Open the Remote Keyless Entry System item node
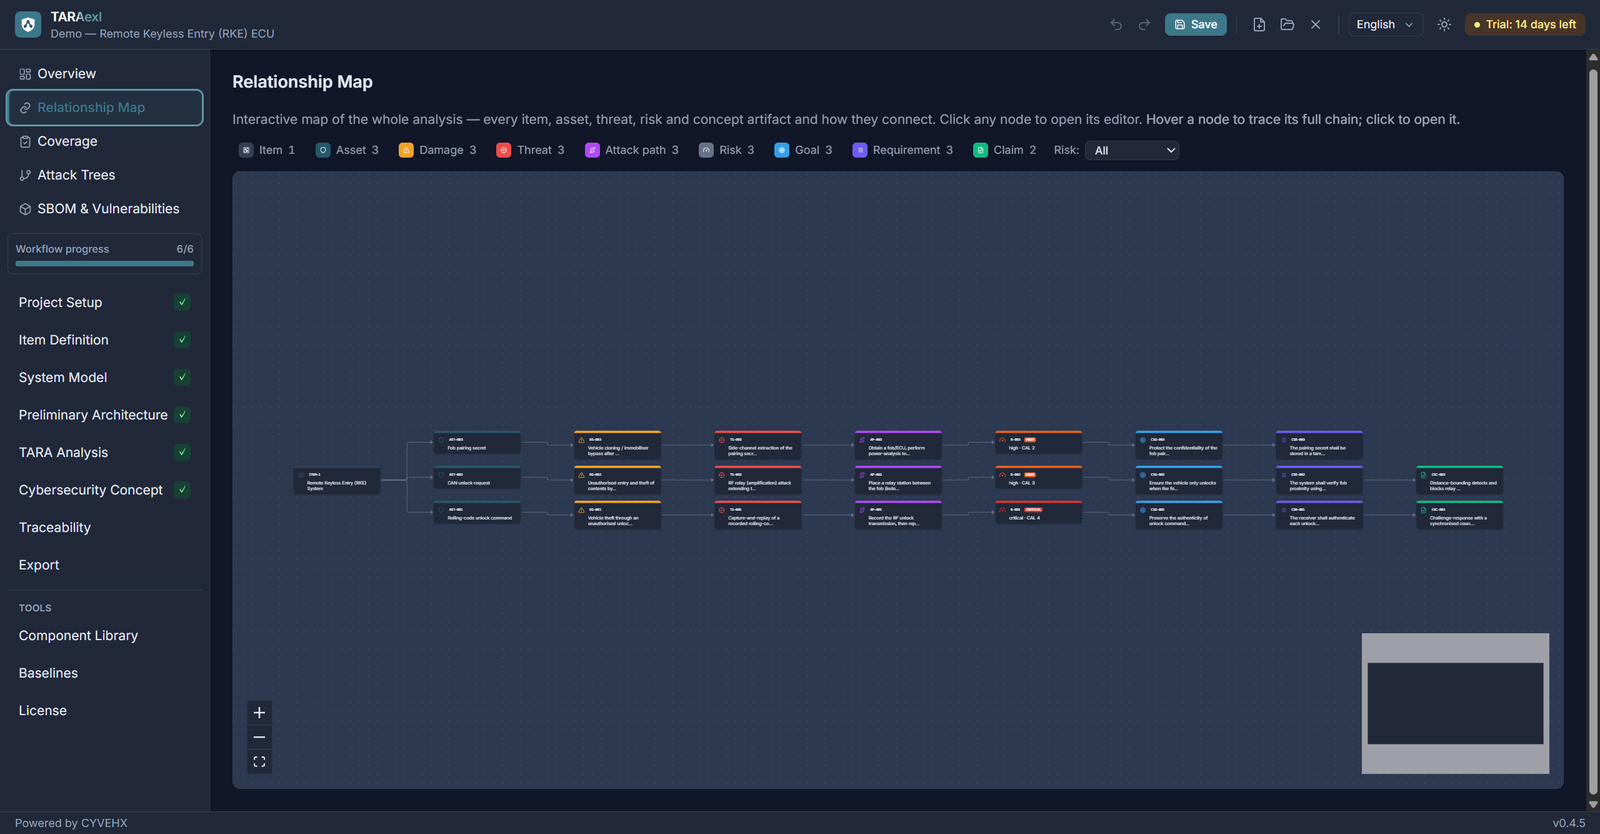Viewport: 1600px width, 834px height. coord(337,481)
